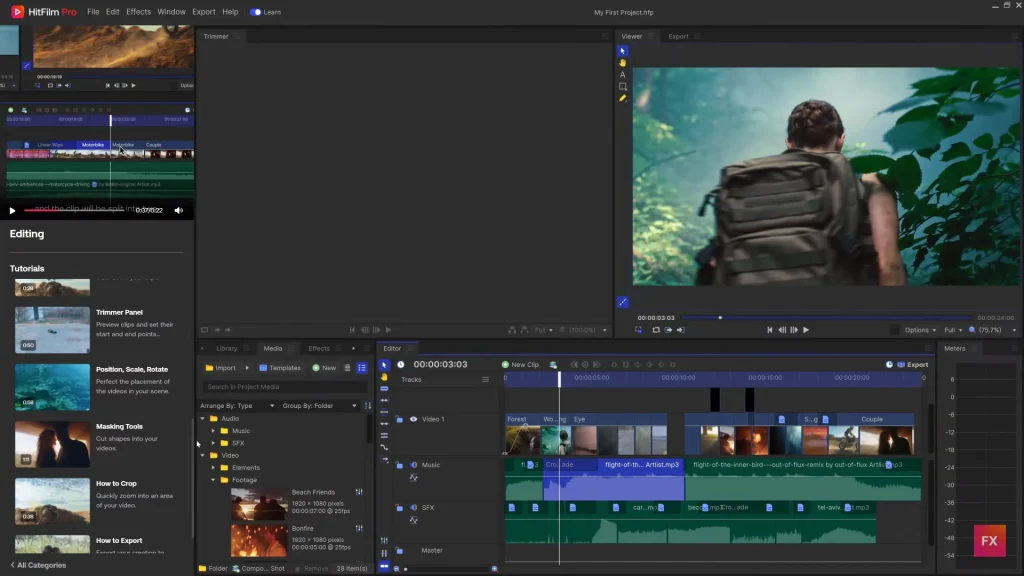Lock the Video 1 track

click(399, 419)
